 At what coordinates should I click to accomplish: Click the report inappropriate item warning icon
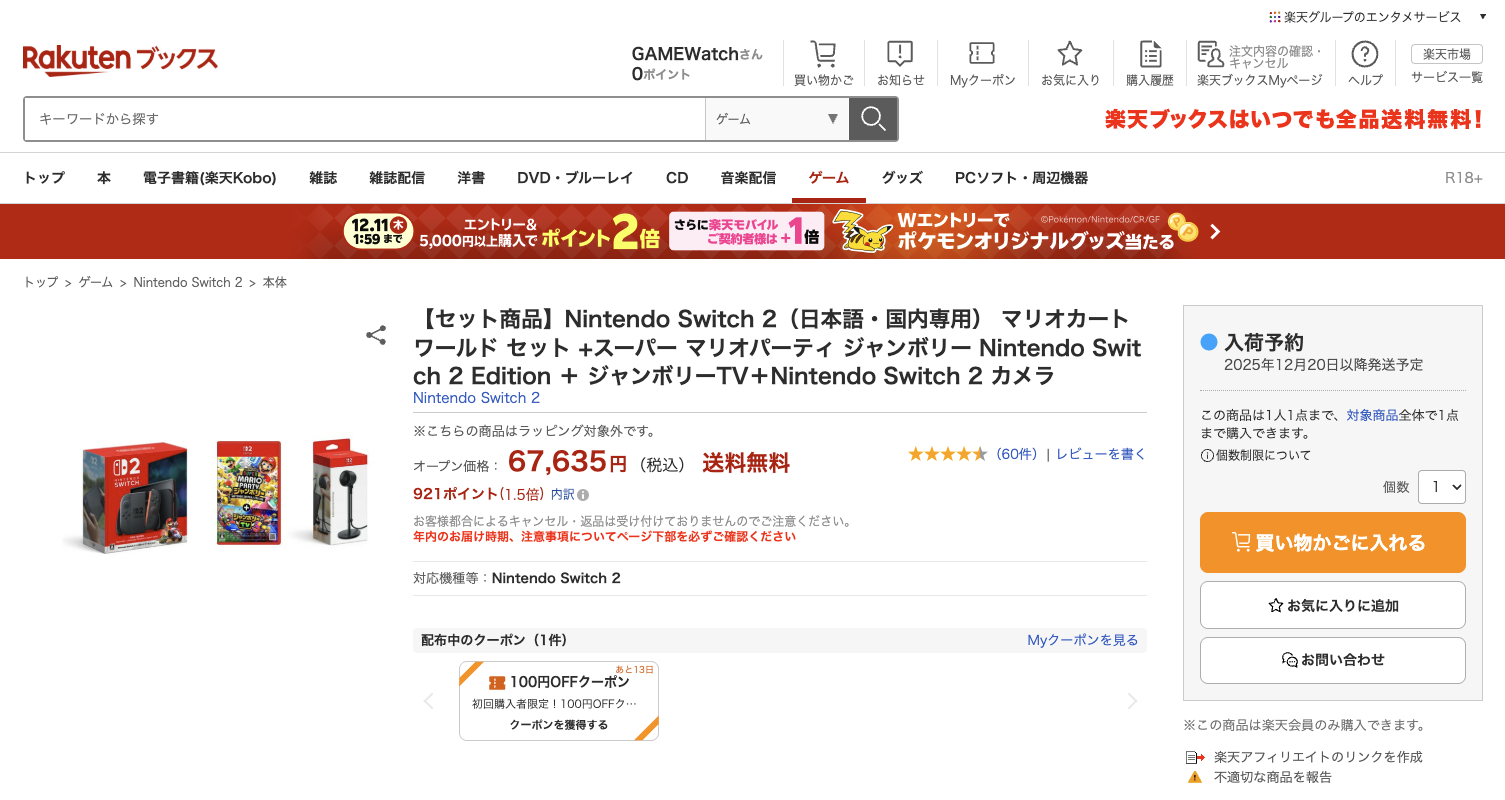pos(1194,777)
